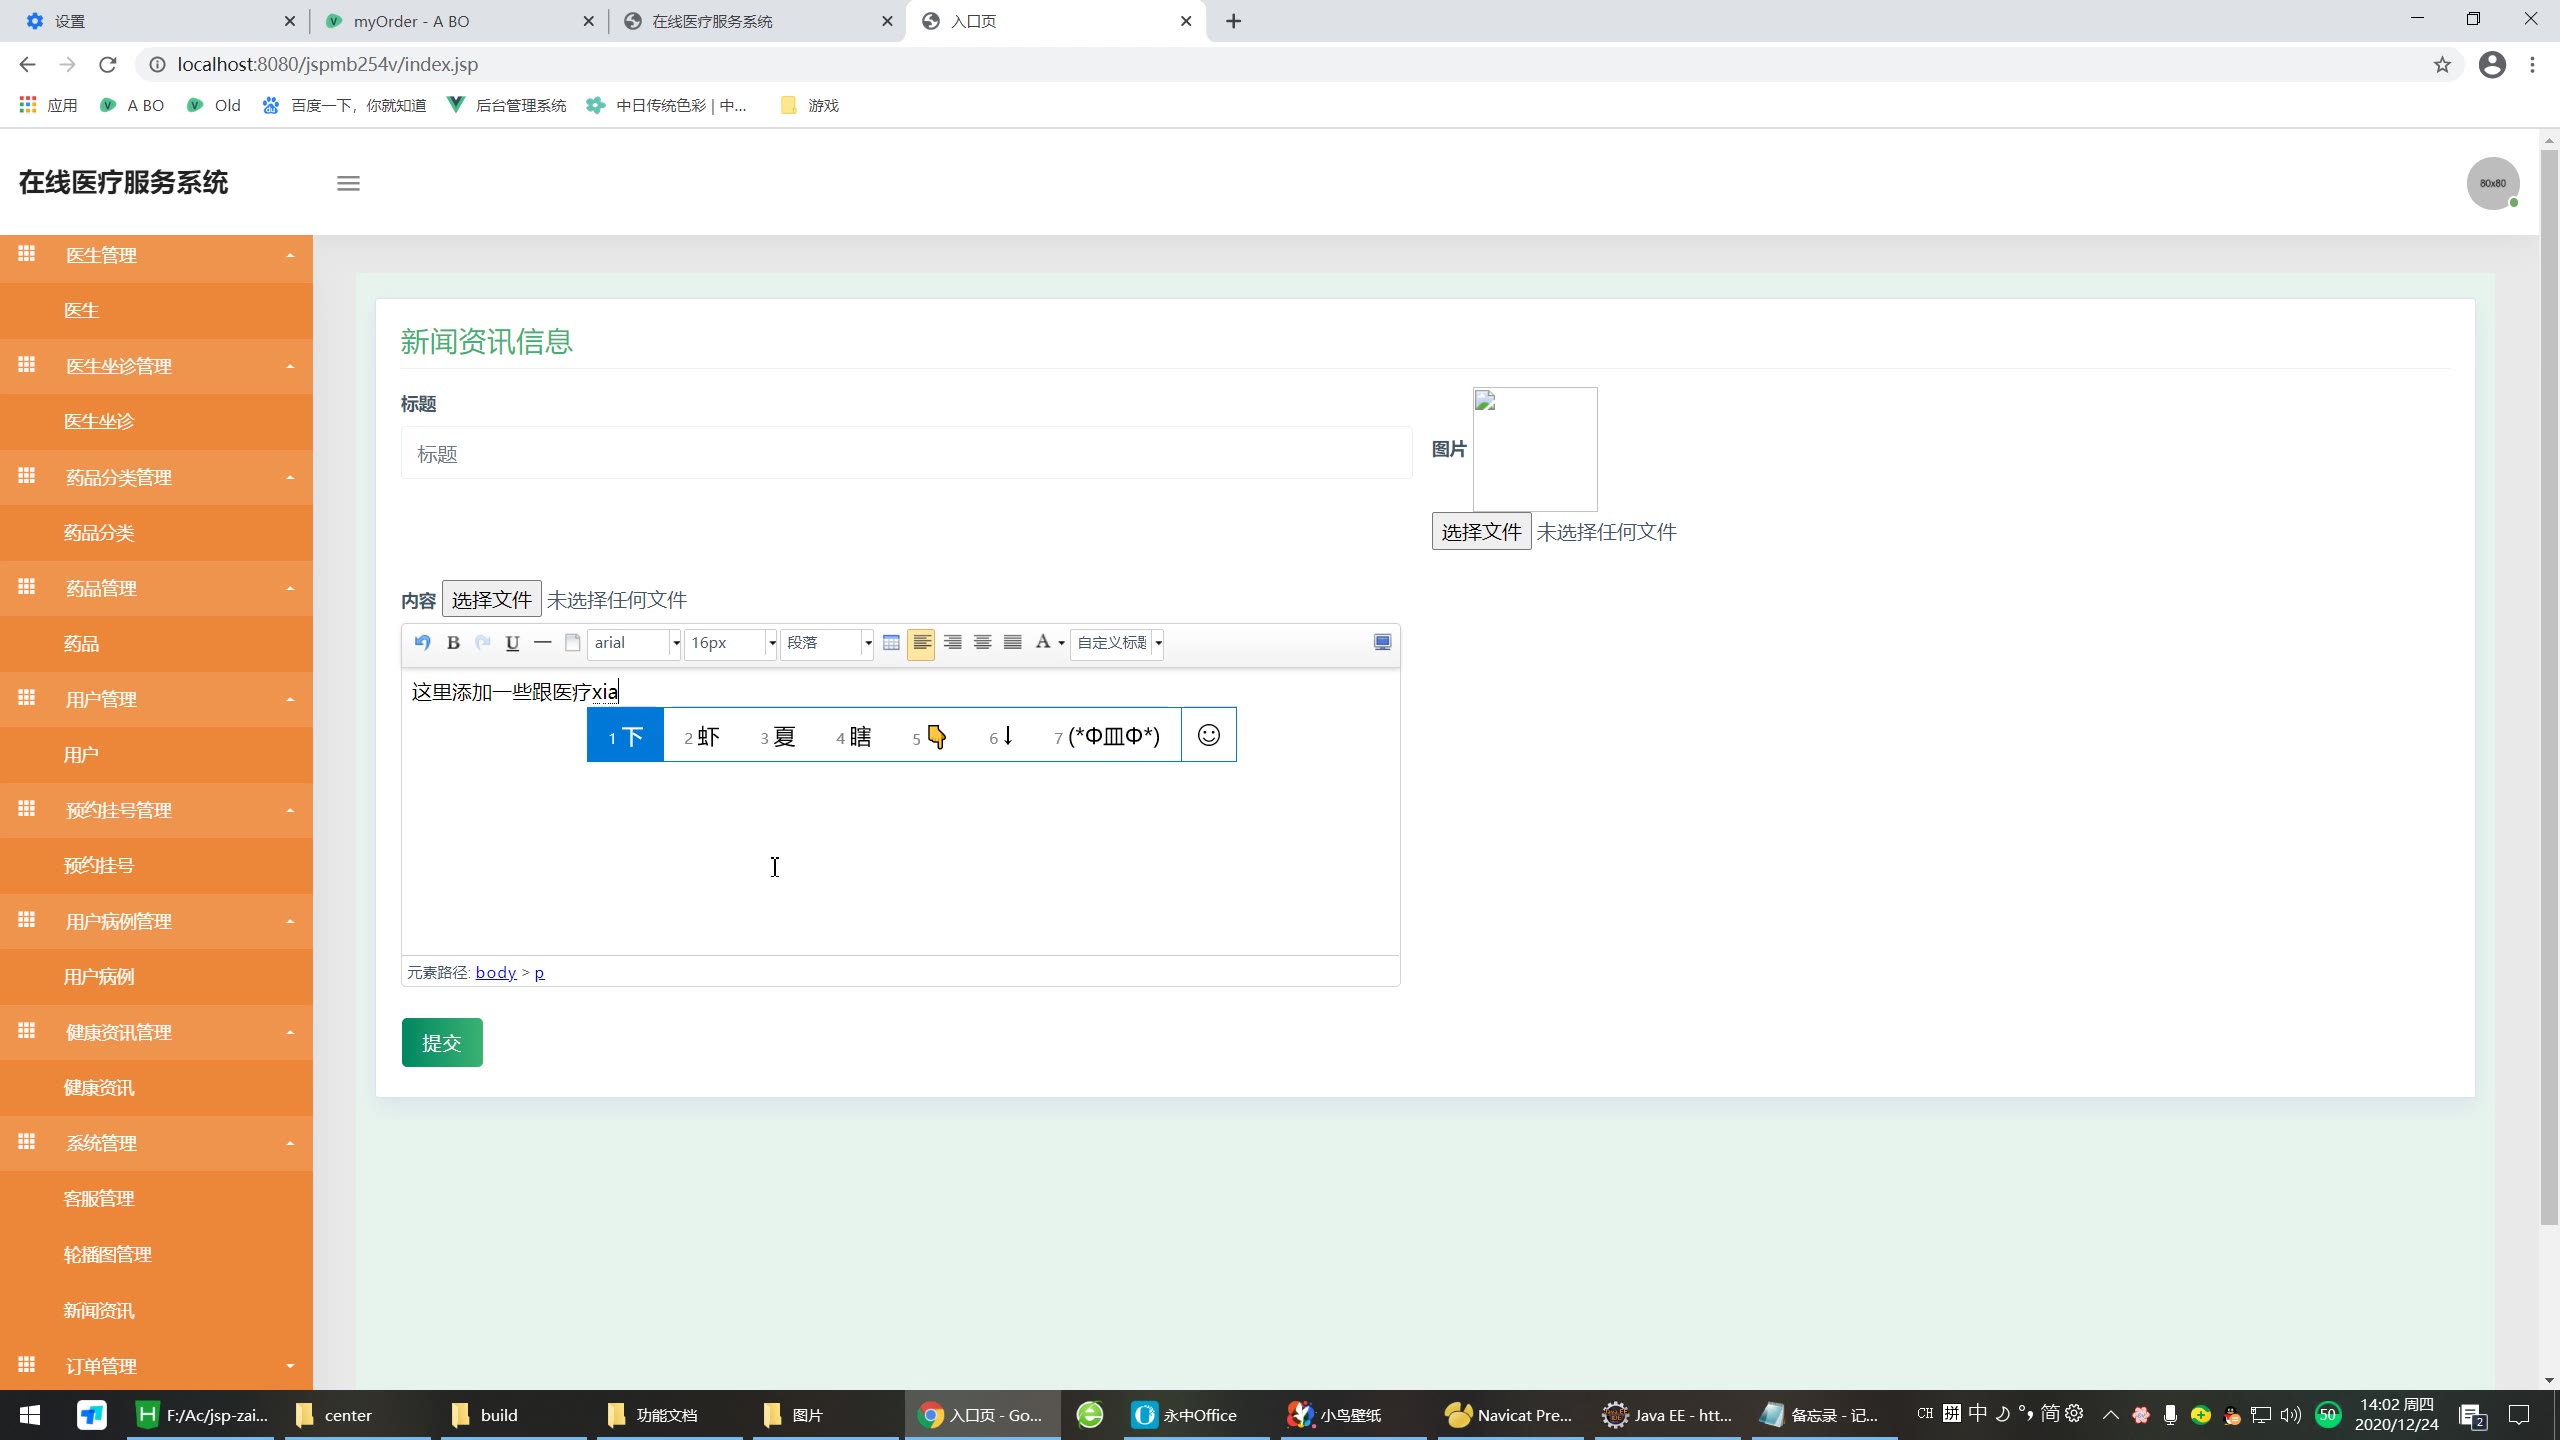Open the 百度一下 bookmark

345,105
